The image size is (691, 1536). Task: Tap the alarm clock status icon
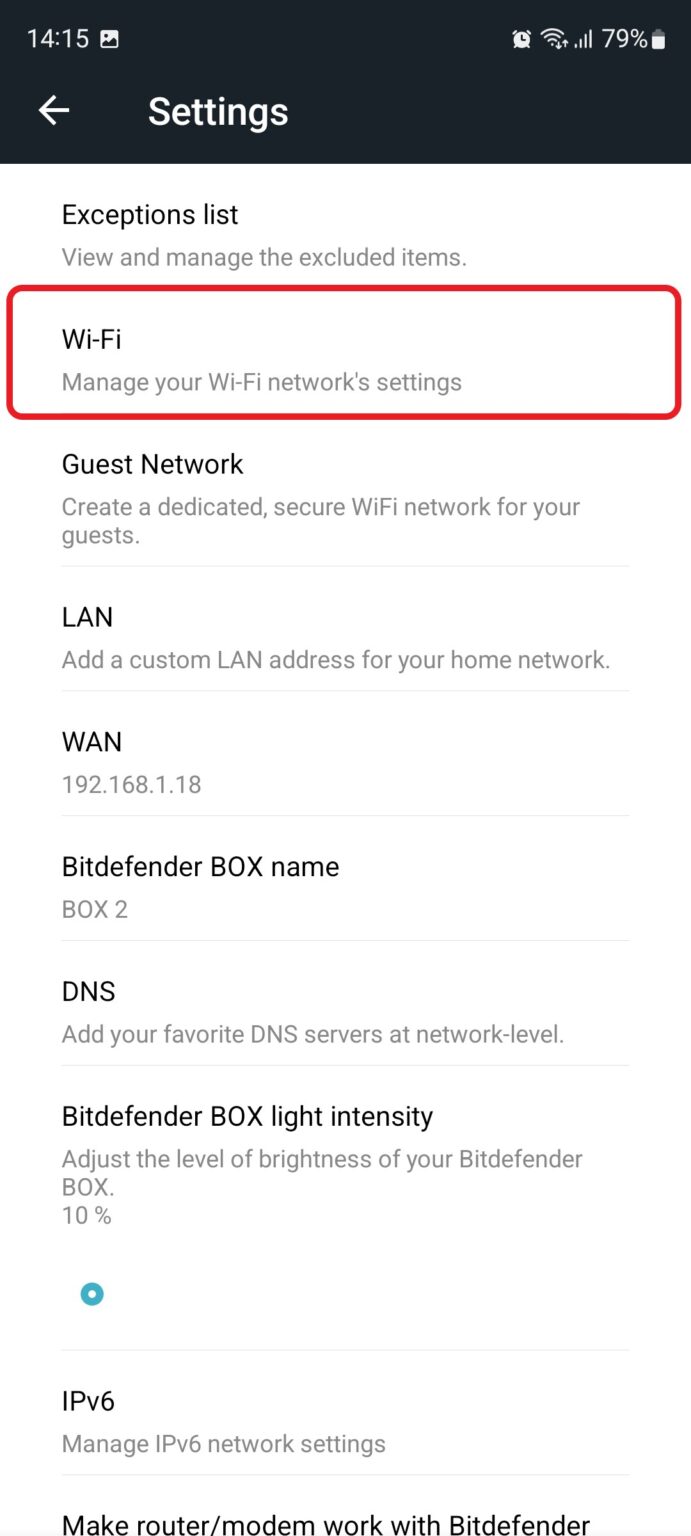(521, 38)
